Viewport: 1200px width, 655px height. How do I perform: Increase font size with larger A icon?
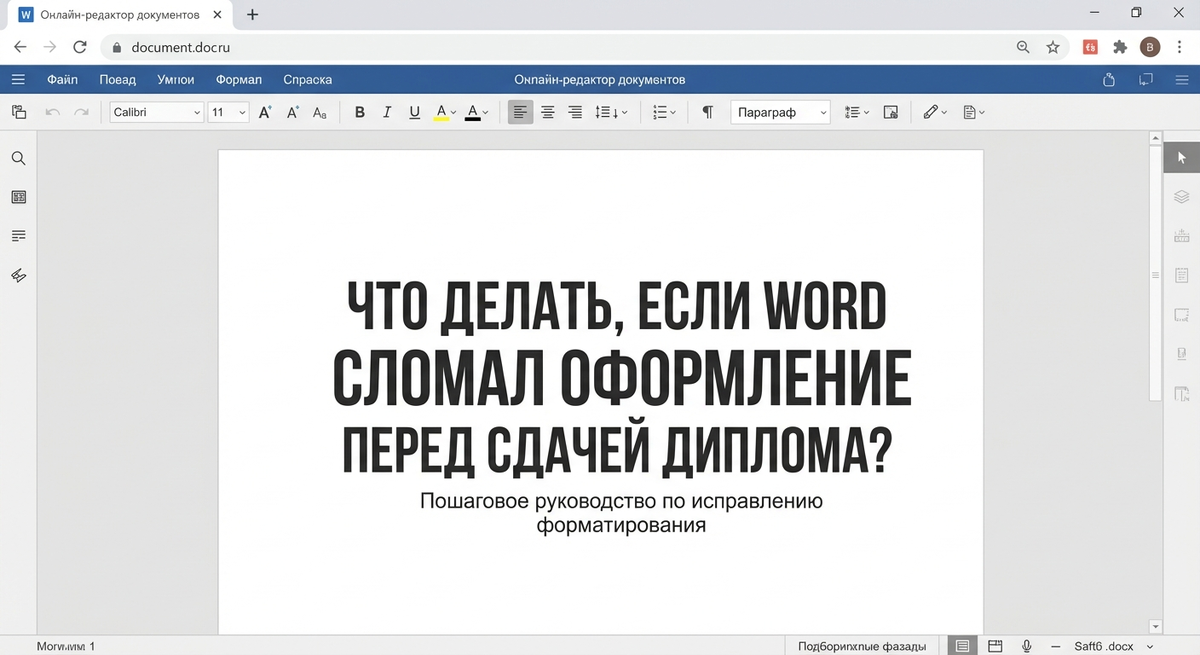265,113
